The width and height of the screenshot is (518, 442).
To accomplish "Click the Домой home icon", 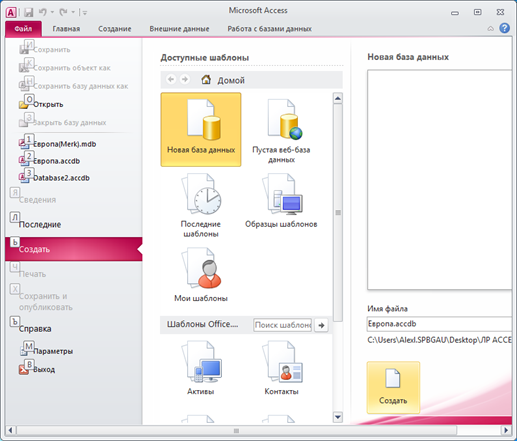I will (x=206, y=80).
